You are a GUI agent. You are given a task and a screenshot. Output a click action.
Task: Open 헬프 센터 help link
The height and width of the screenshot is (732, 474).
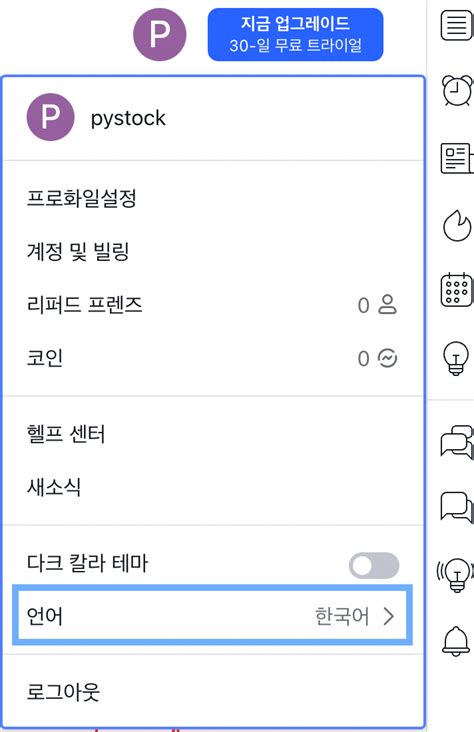[66, 434]
